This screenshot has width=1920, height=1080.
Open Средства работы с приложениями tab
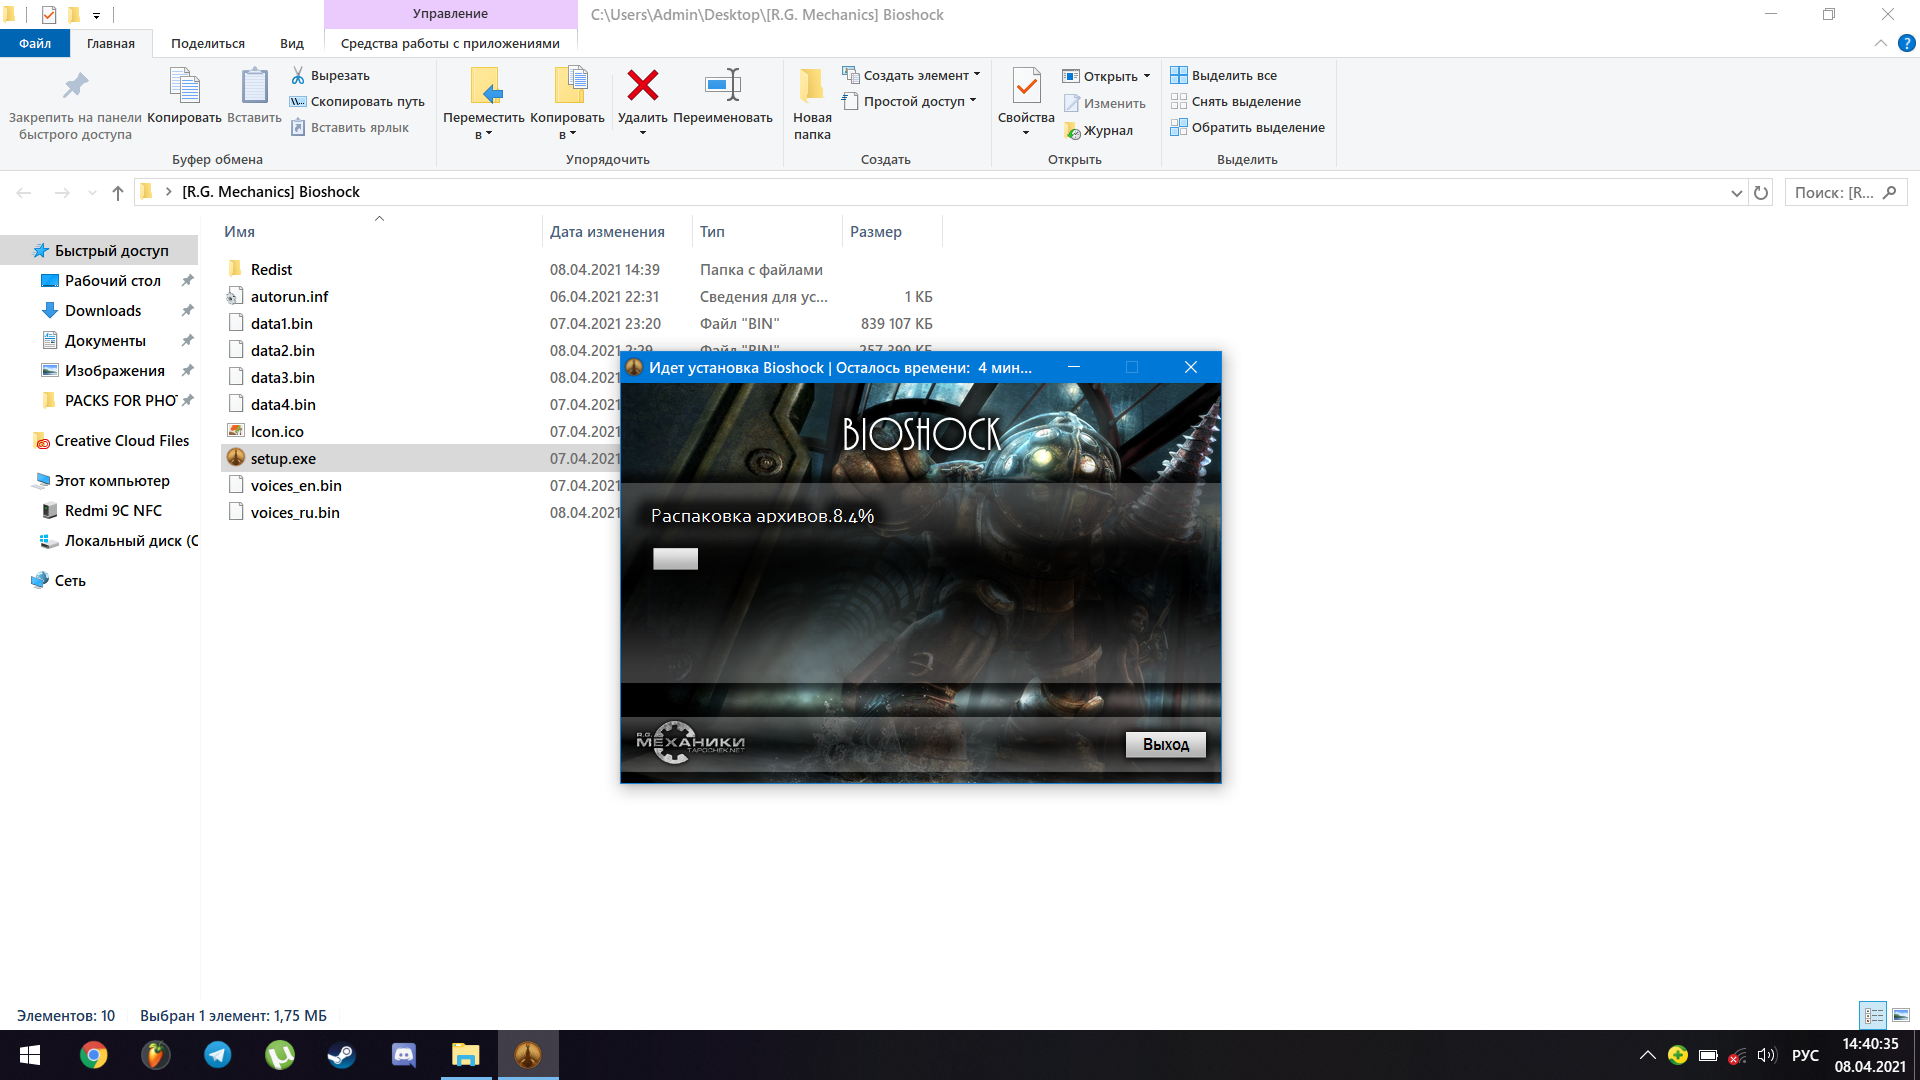coord(450,43)
